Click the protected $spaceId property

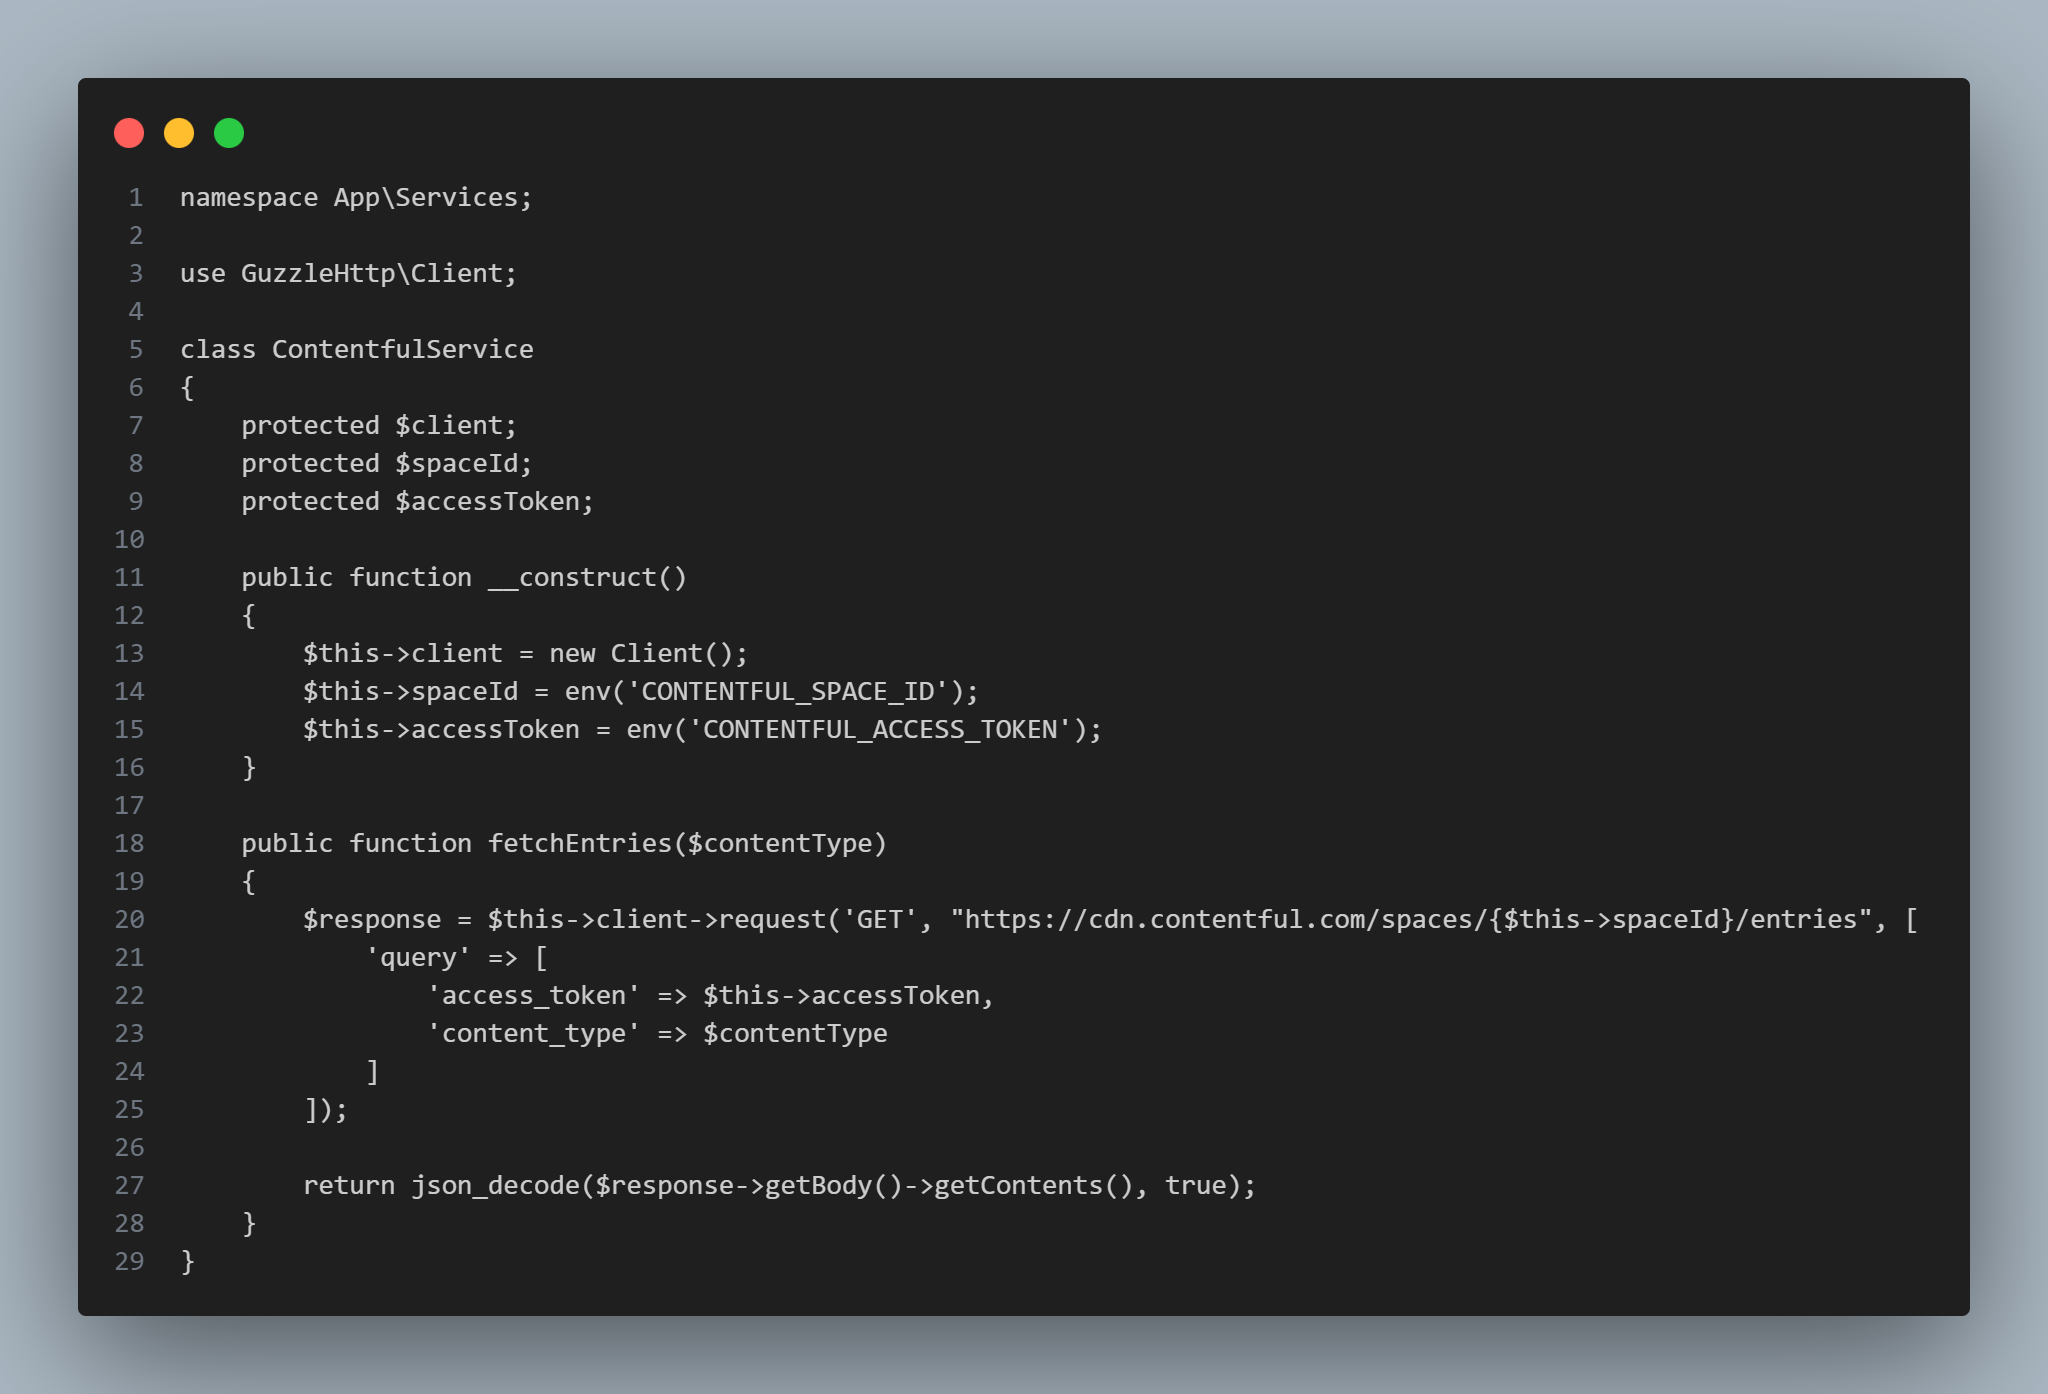point(386,464)
